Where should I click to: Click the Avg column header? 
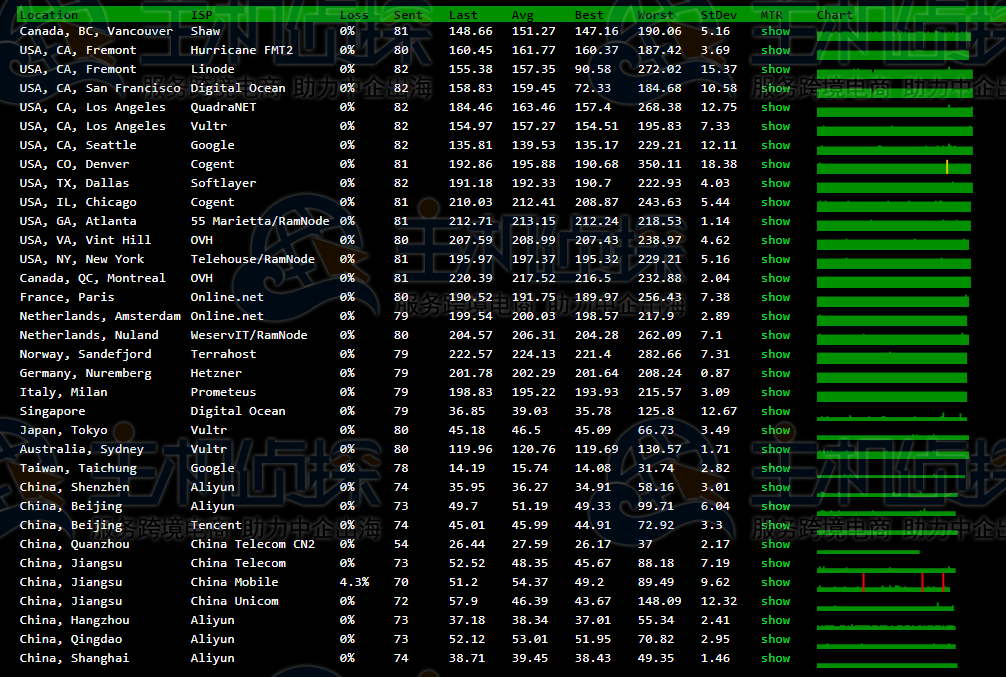pos(523,15)
